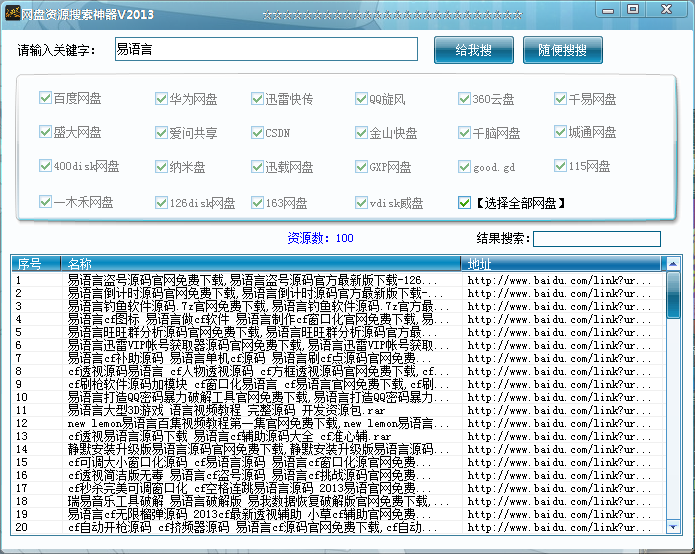Screen dimensions: 695x554
Task: Select result row 18 瑞易音乐工具破解
Action: click(338, 501)
